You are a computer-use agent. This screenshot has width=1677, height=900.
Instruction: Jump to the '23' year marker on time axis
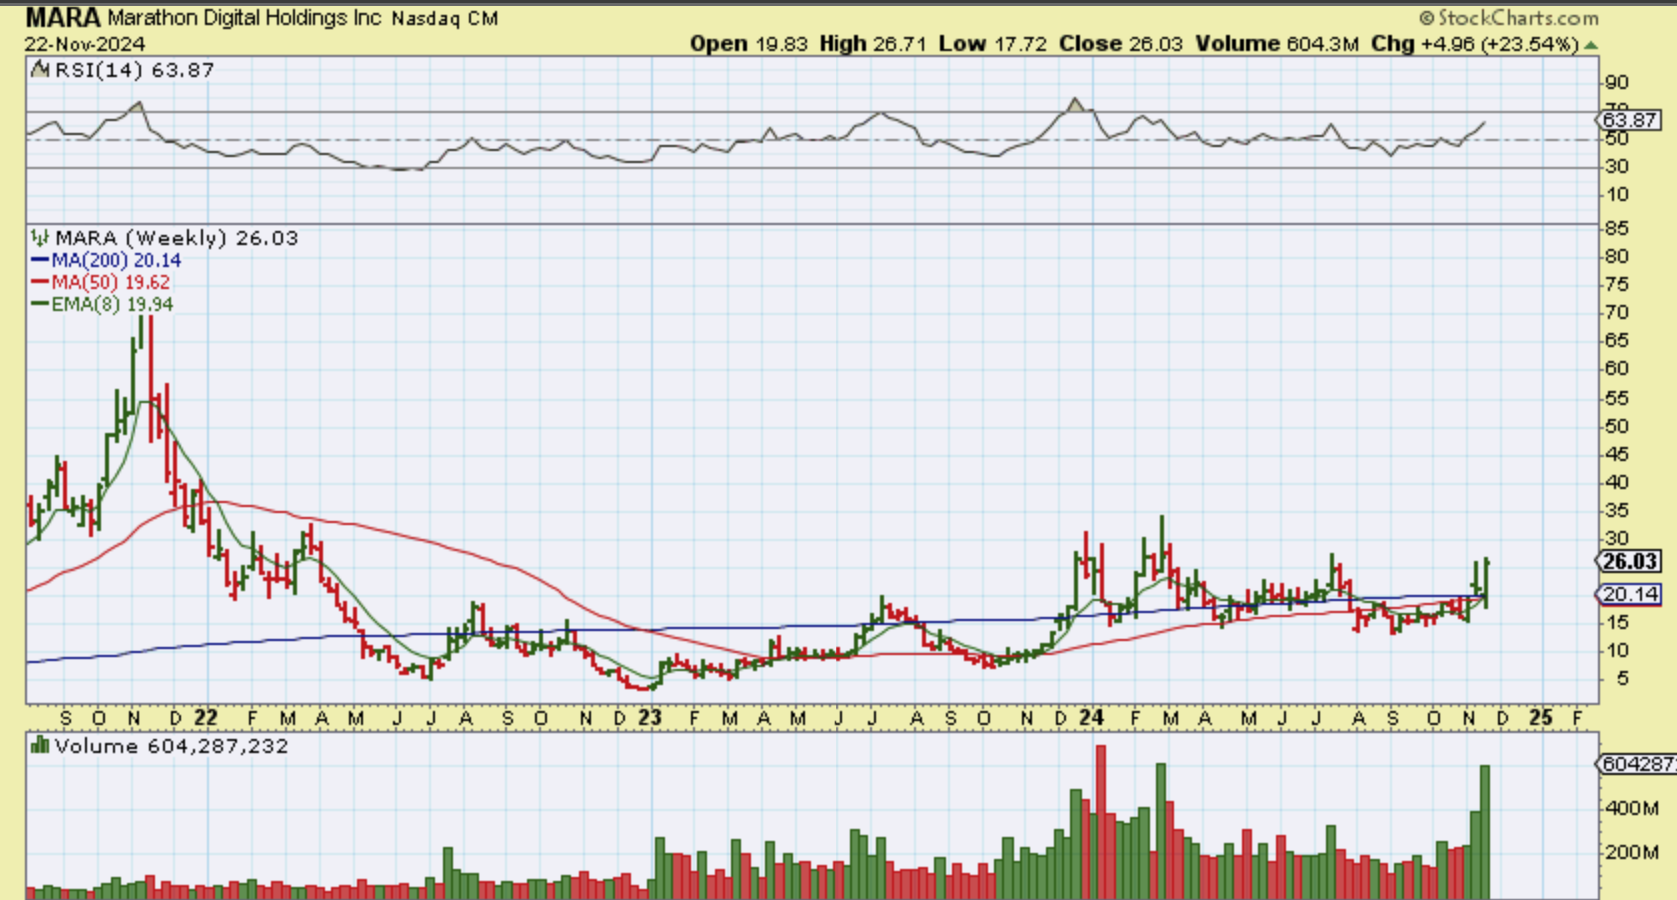650,717
